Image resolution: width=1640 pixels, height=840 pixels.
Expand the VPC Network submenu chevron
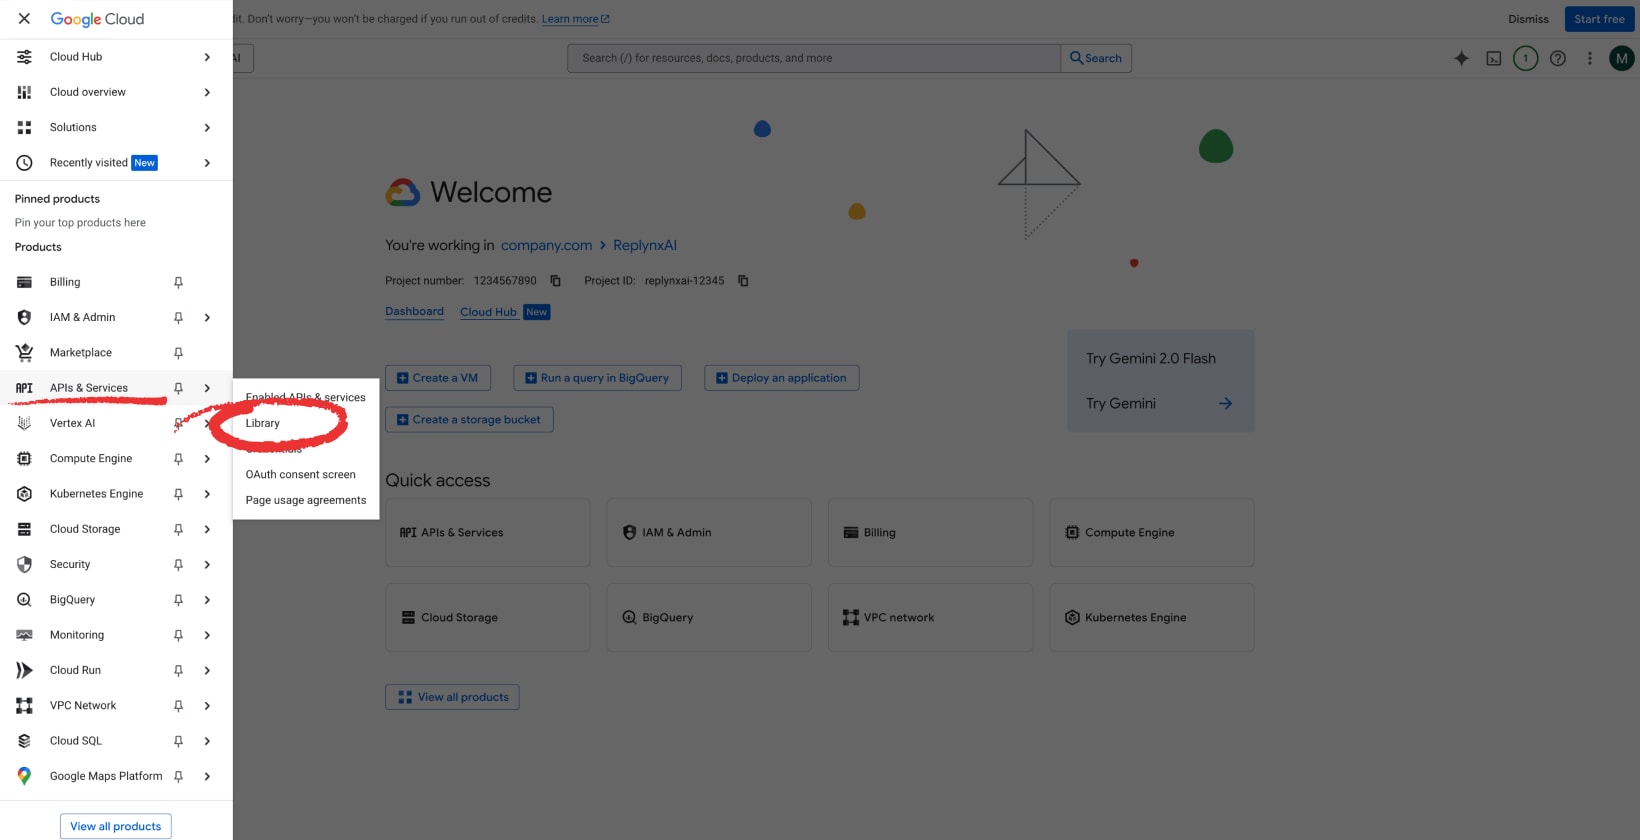[207, 706]
